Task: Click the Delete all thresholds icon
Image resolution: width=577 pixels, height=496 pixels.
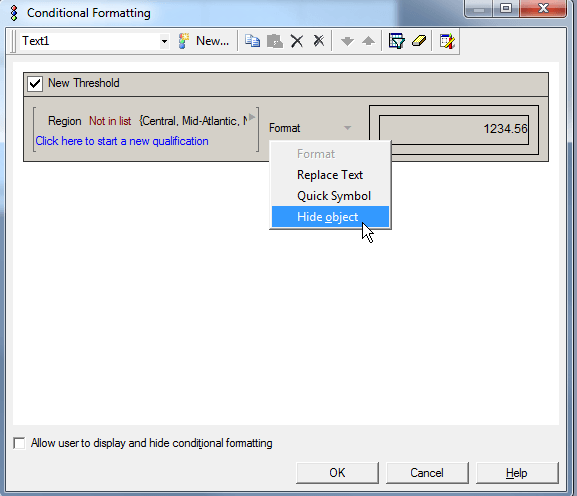Action: point(319,41)
